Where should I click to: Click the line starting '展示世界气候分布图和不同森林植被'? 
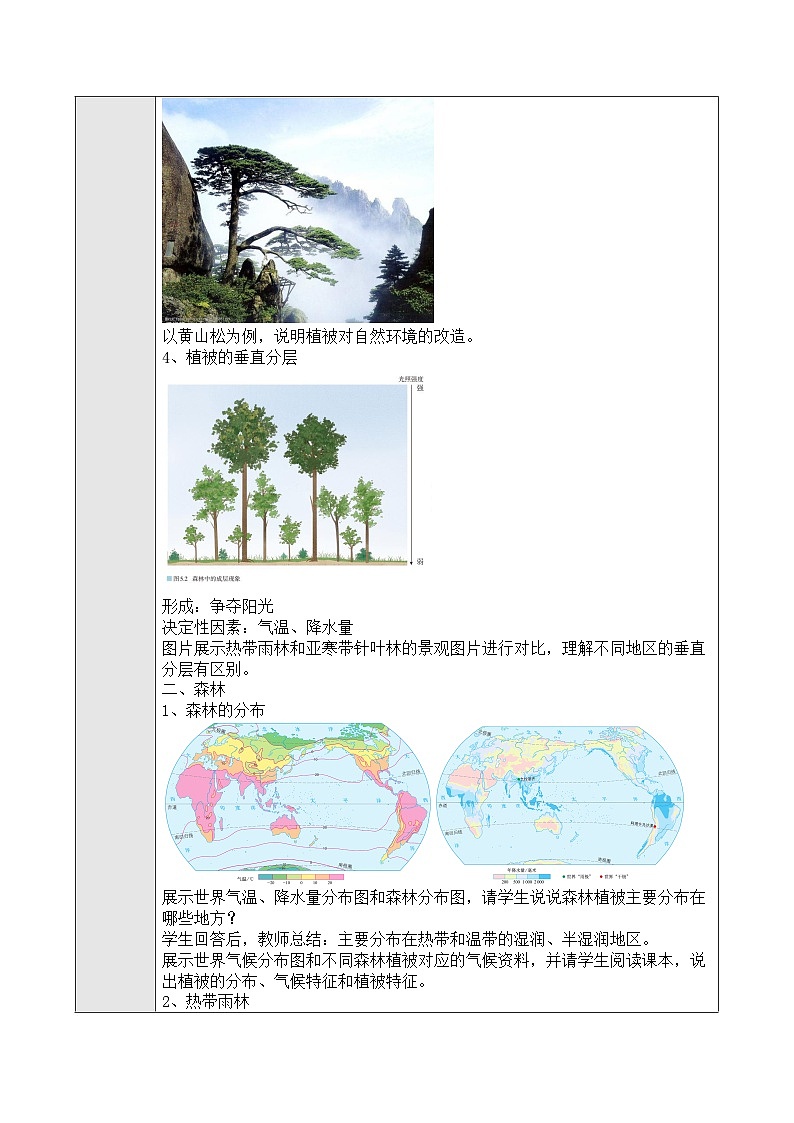pyautogui.click(x=434, y=960)
